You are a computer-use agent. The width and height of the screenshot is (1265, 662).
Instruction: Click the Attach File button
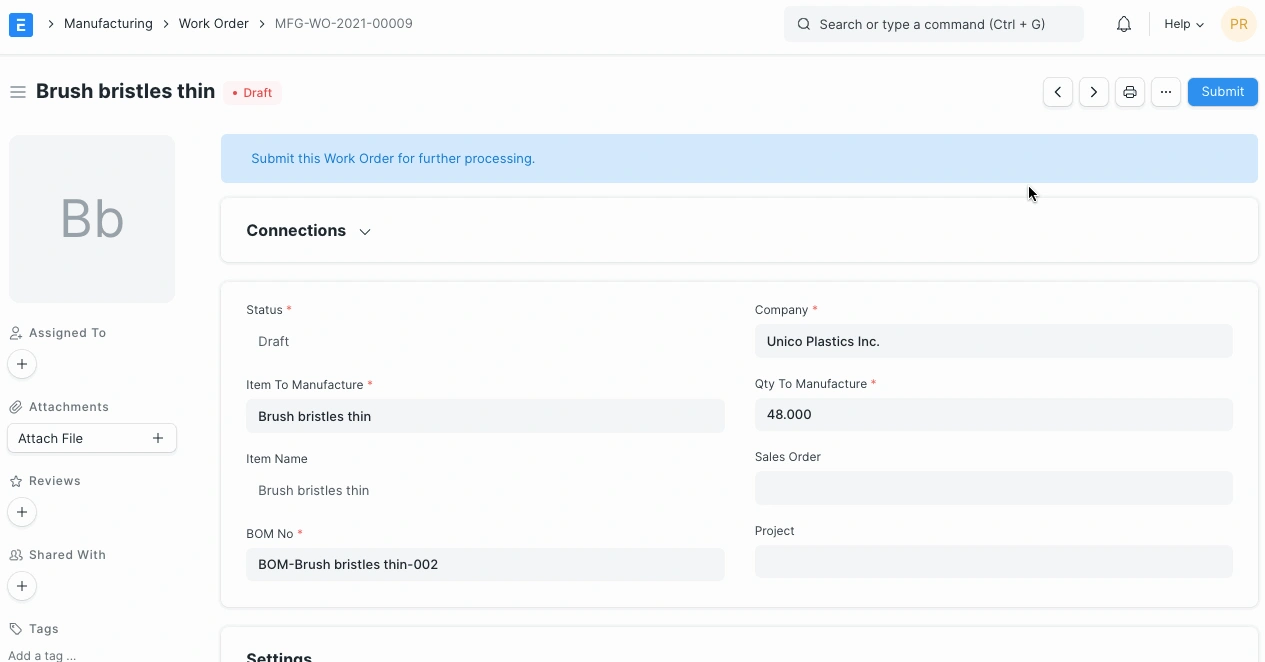91,438
